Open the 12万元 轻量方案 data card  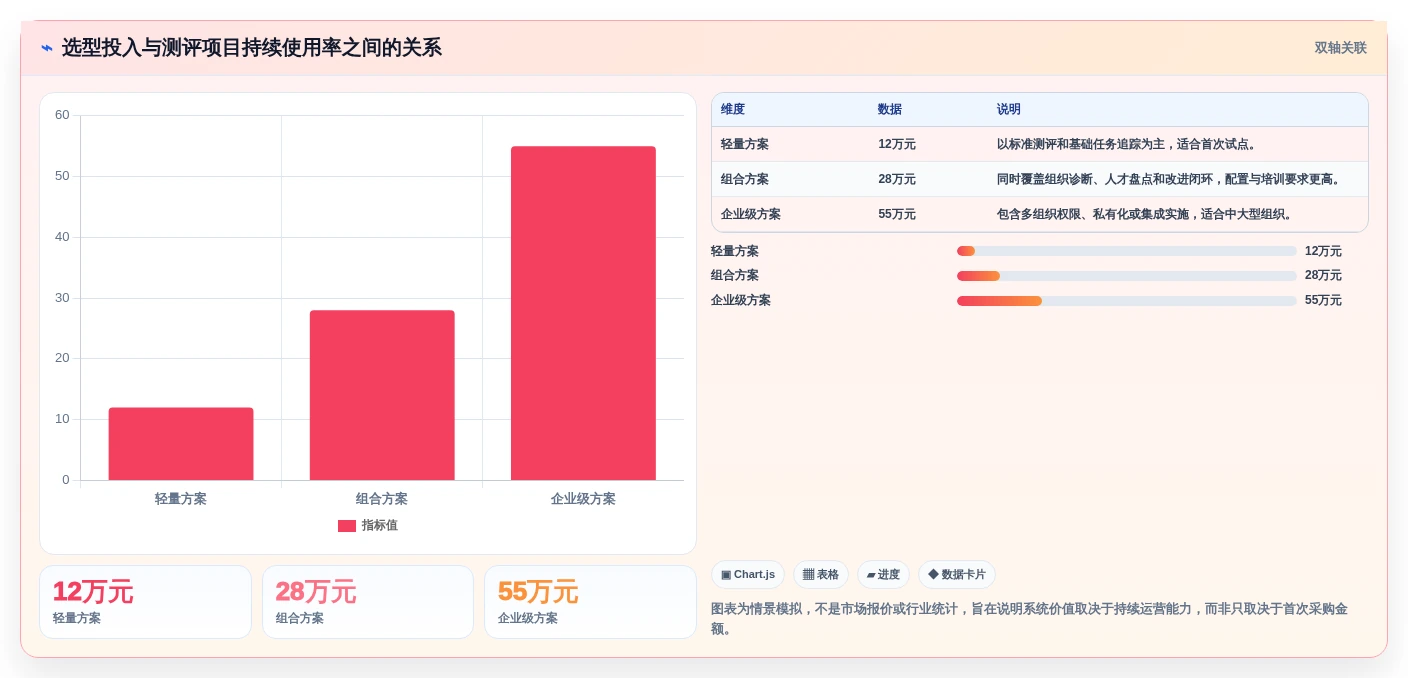point(145,602)
